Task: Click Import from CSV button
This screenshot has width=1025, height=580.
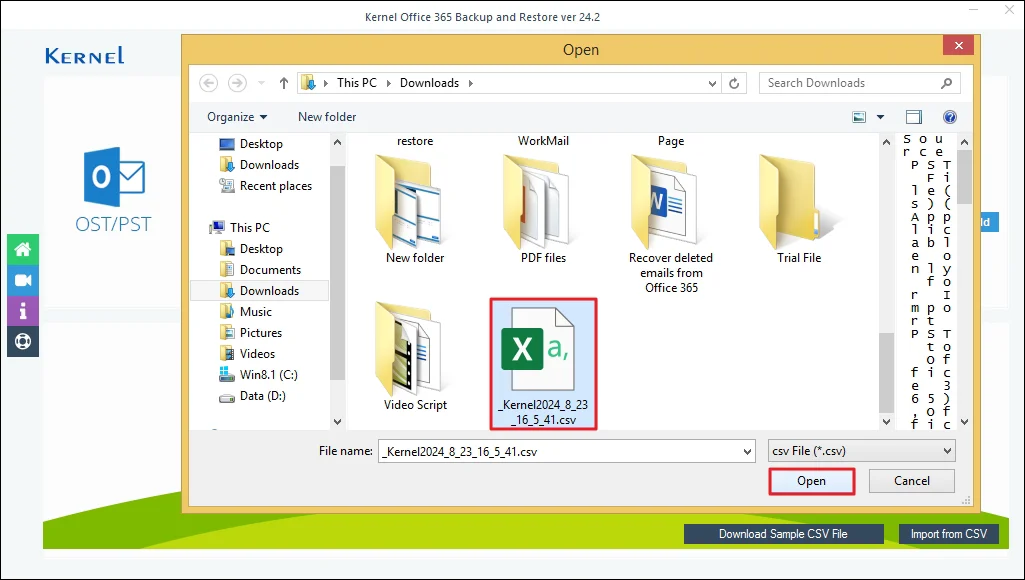Action: 949,534
